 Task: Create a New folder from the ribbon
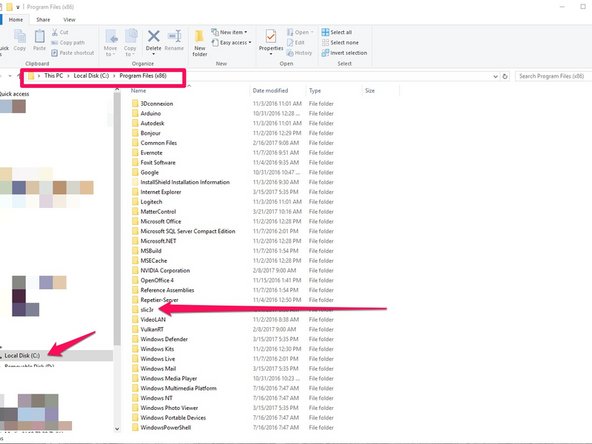[x=200, y=43]
